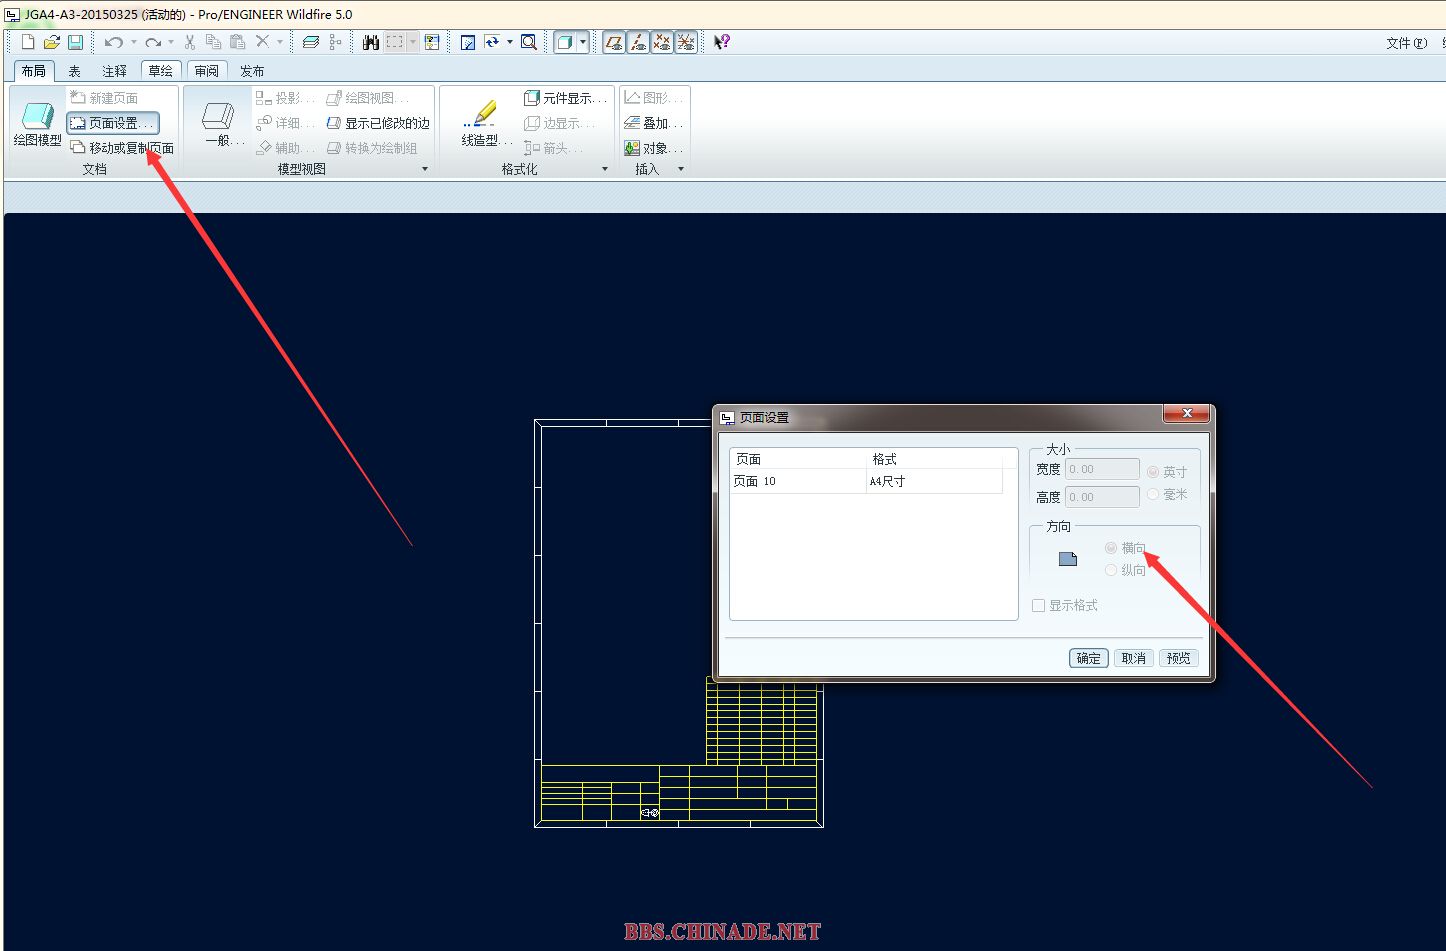The image size is (1446, 951).
Task: Toggle coordinate system display icon
Action: [x=686, y=42]
